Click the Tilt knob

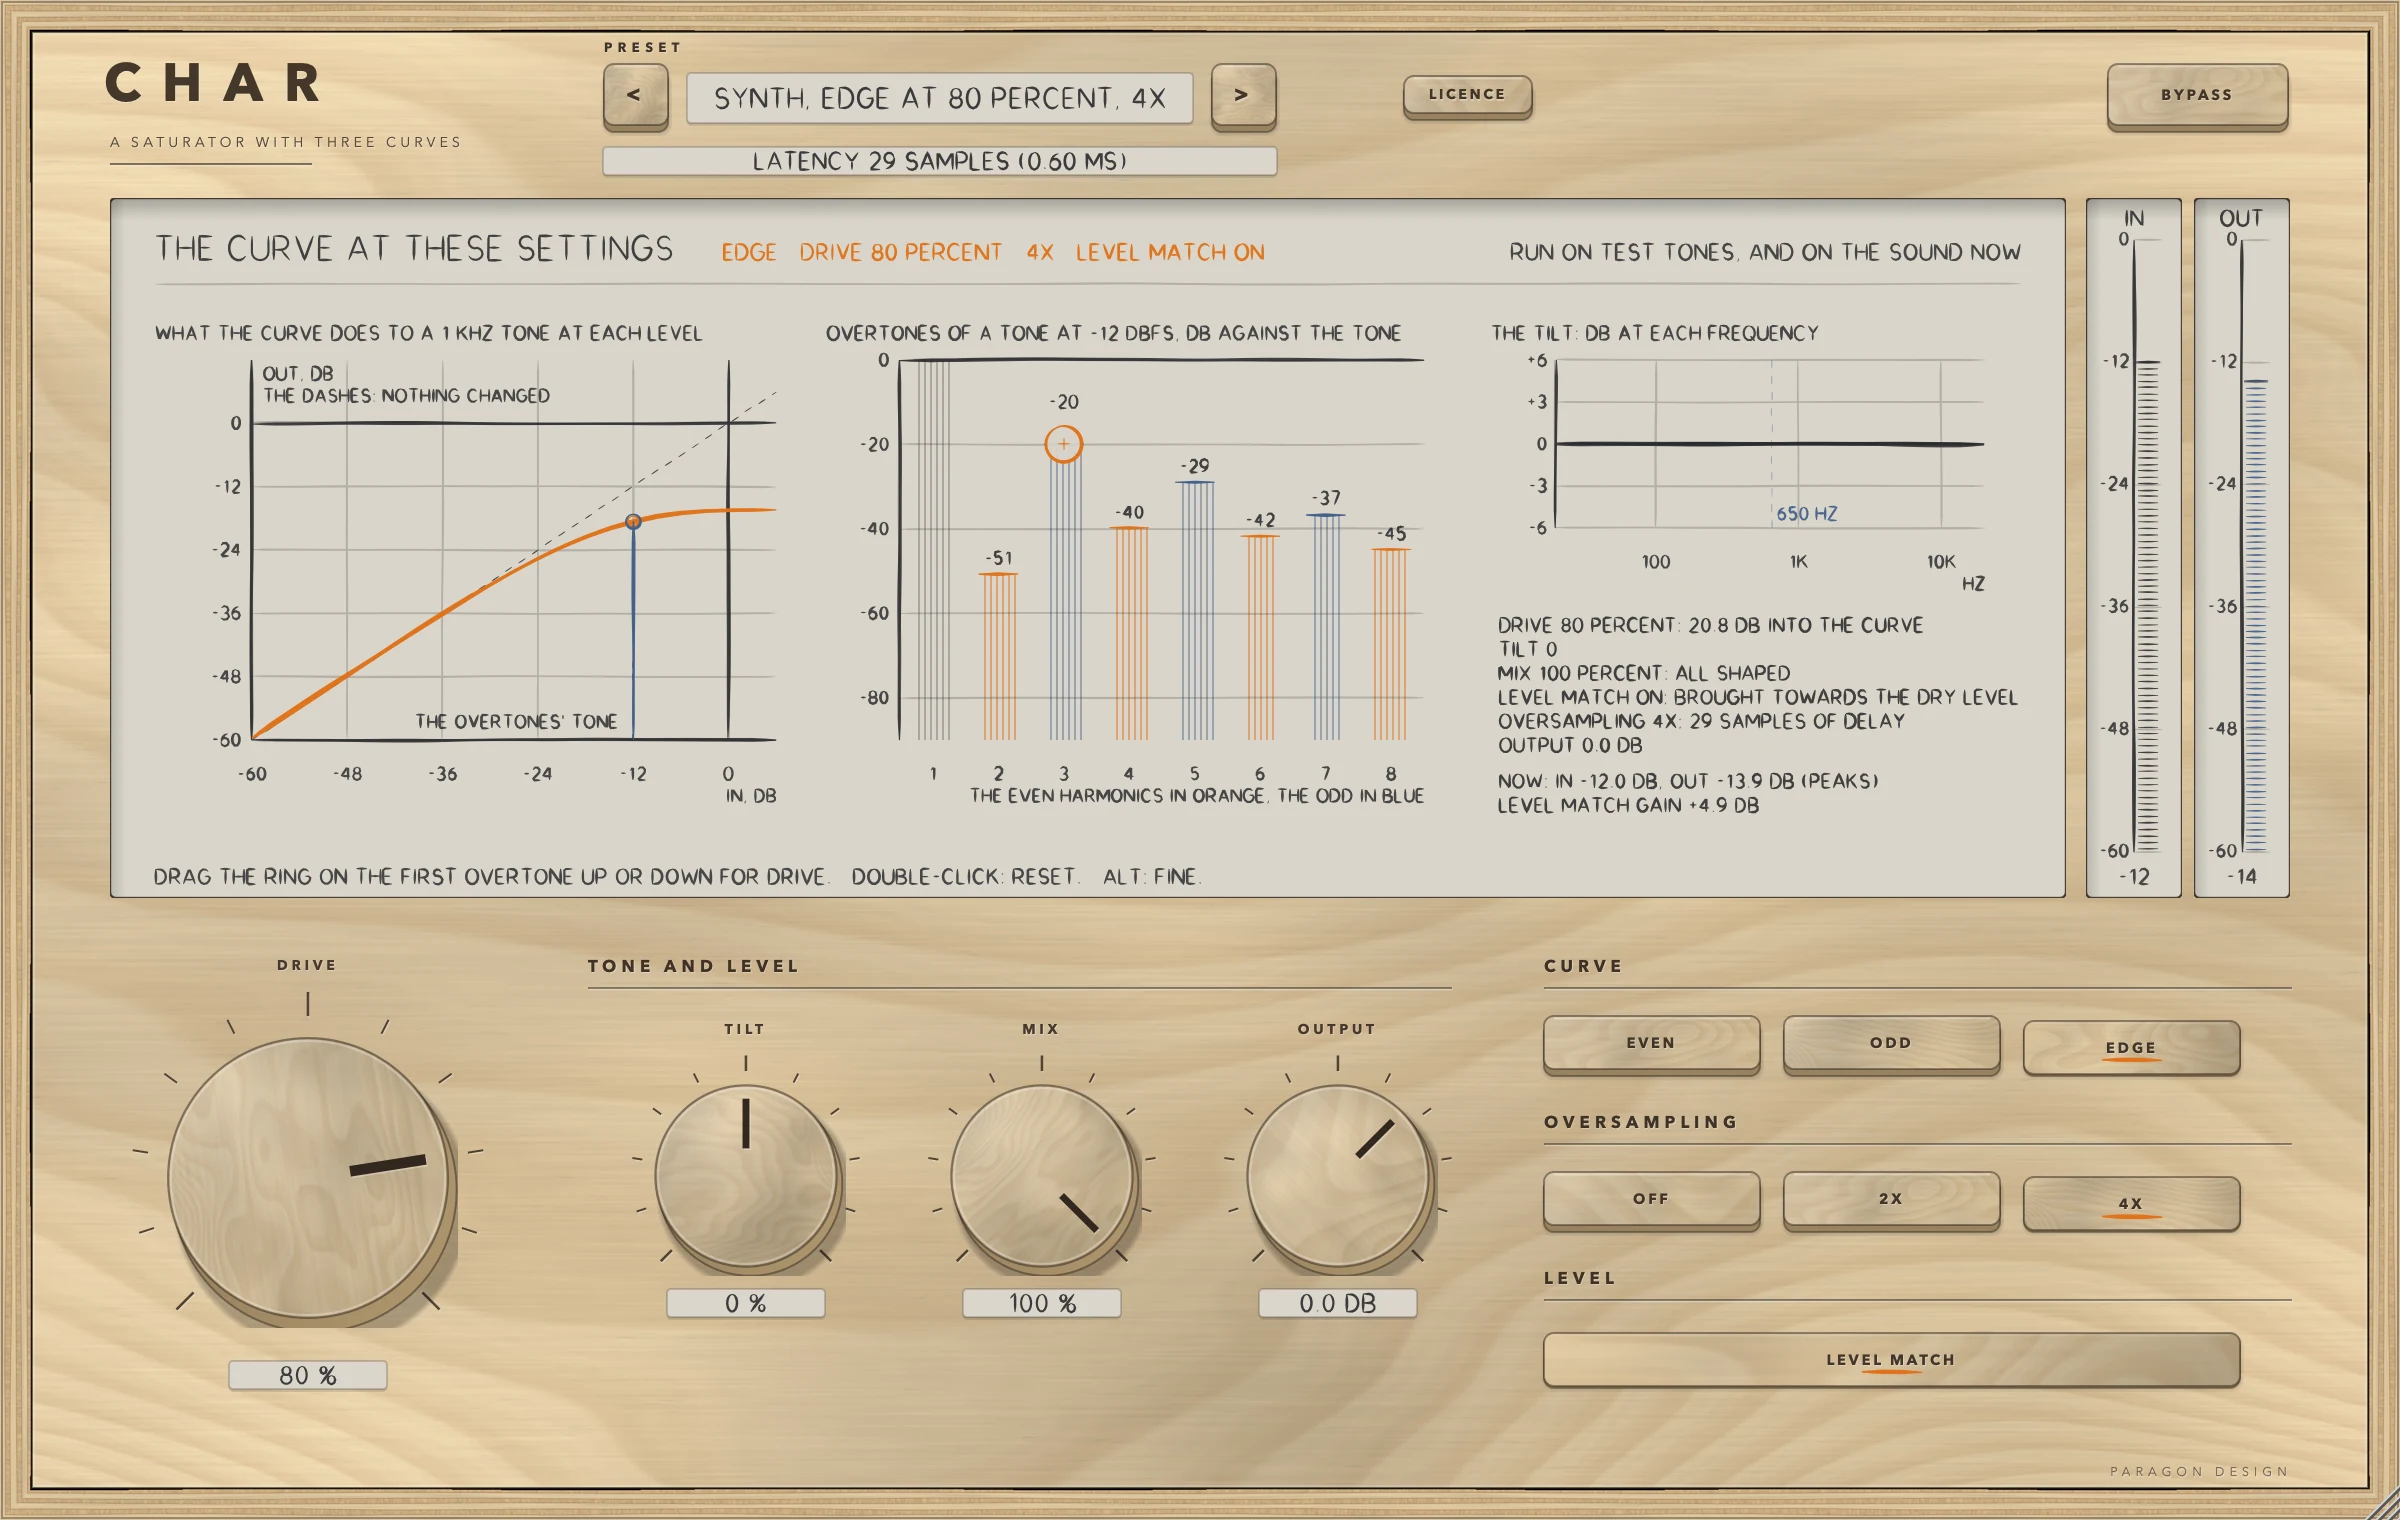click(746, 1177)
